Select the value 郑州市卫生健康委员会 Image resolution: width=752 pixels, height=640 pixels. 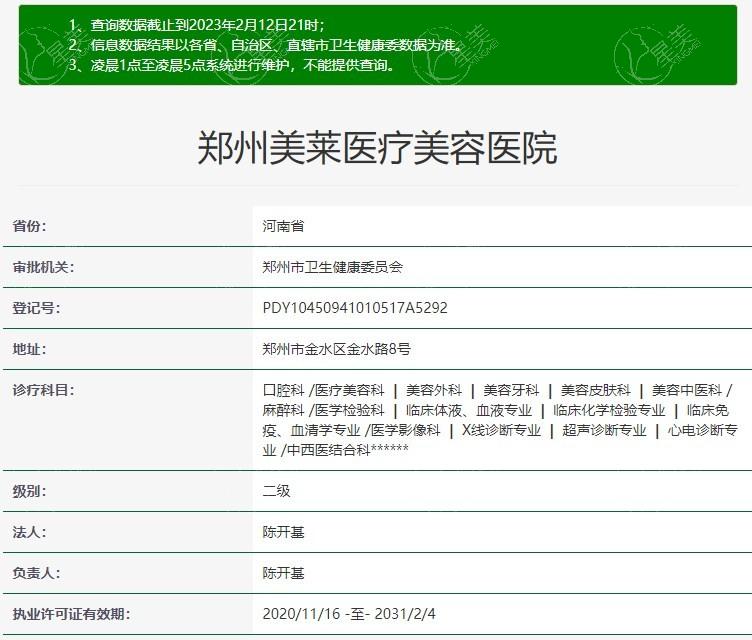click(x=332, y=267)
